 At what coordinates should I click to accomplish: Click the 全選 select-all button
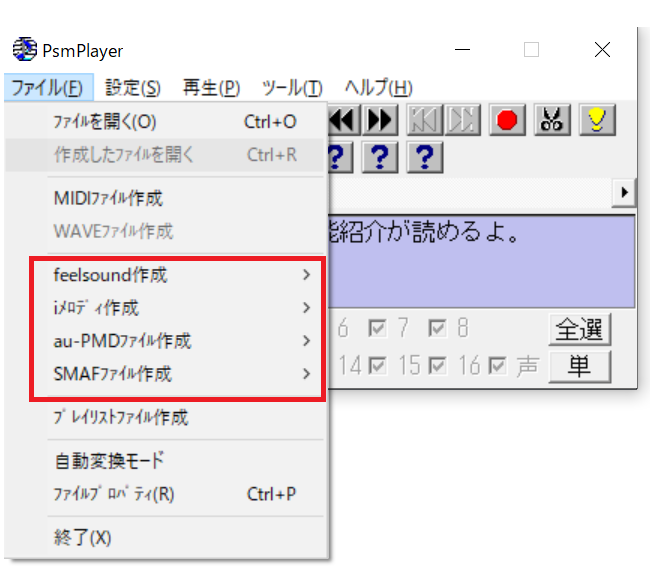[x=580, y=329]
